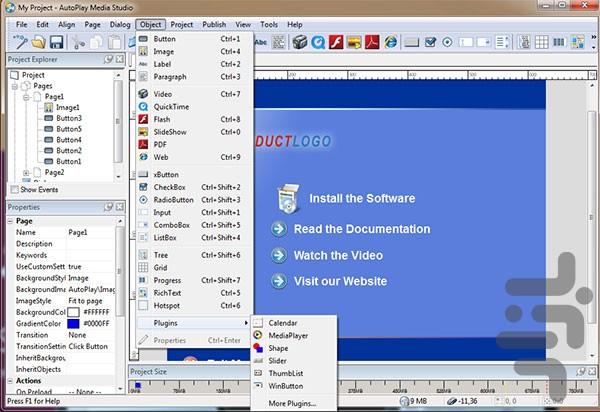Click the Save floppy disk icon
The height and width of the screenshot is (412, 600).
tap(56, 42)
